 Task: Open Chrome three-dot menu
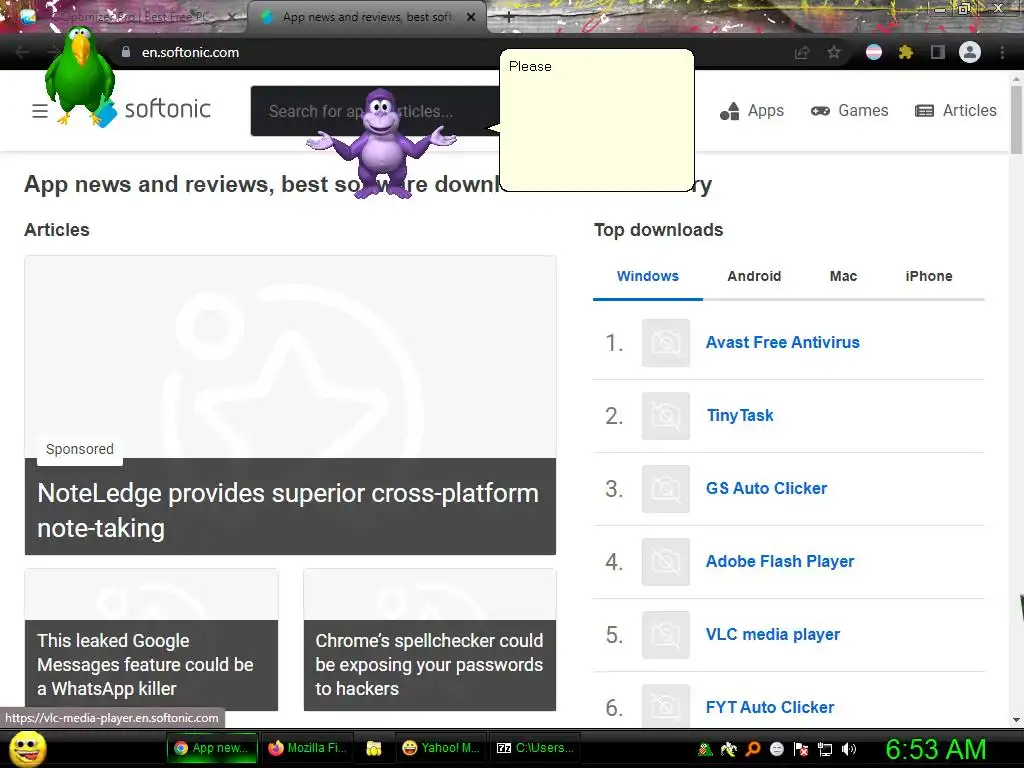point(1002,52)
